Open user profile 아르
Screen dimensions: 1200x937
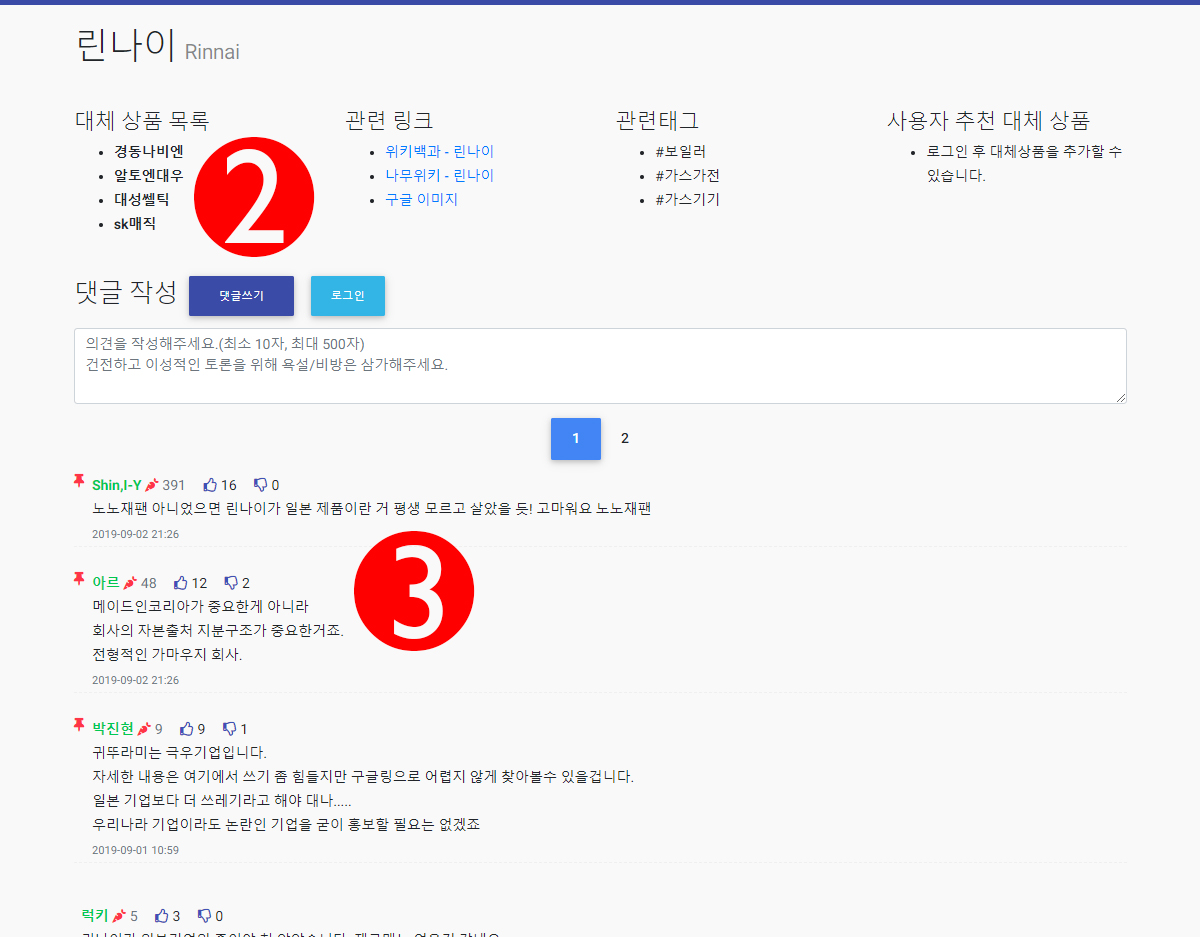[x=105, y=583]
